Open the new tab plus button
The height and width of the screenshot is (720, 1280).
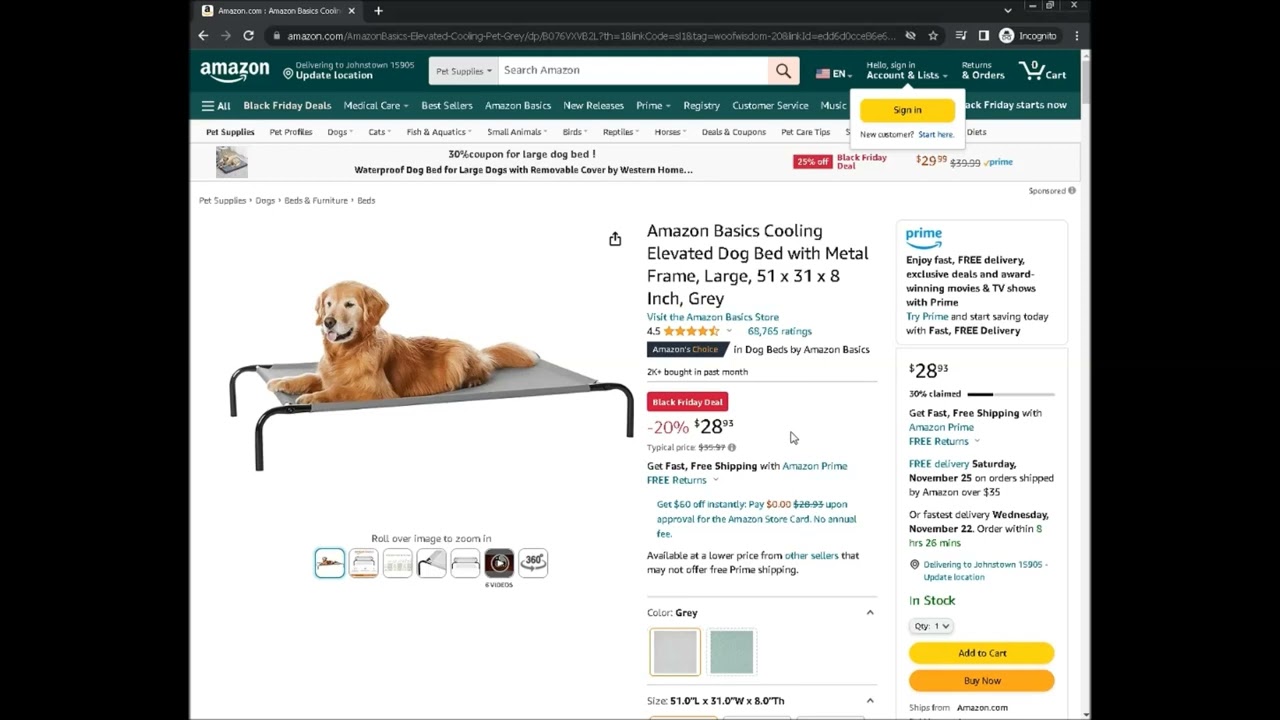click(378, 11)
